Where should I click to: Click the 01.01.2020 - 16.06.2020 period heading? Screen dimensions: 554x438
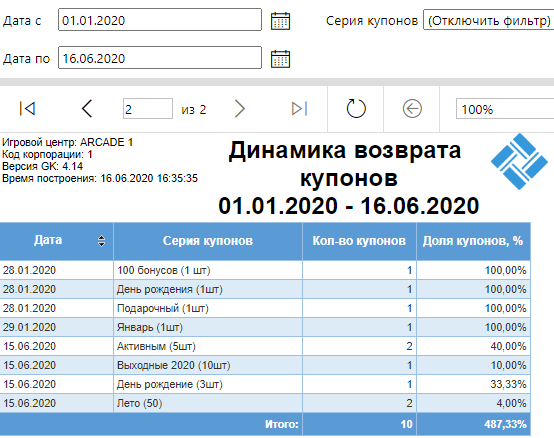[x=348, y=206]
